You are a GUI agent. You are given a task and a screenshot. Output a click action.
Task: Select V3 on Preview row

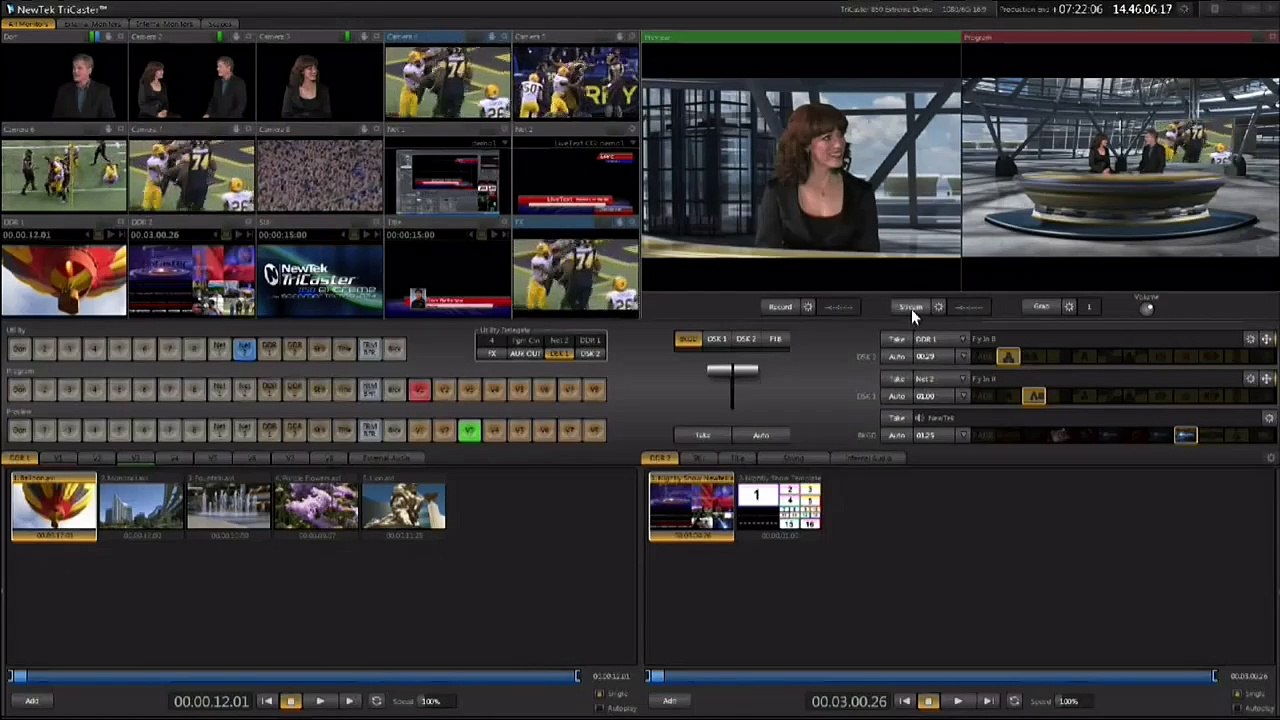pos(469,431)
